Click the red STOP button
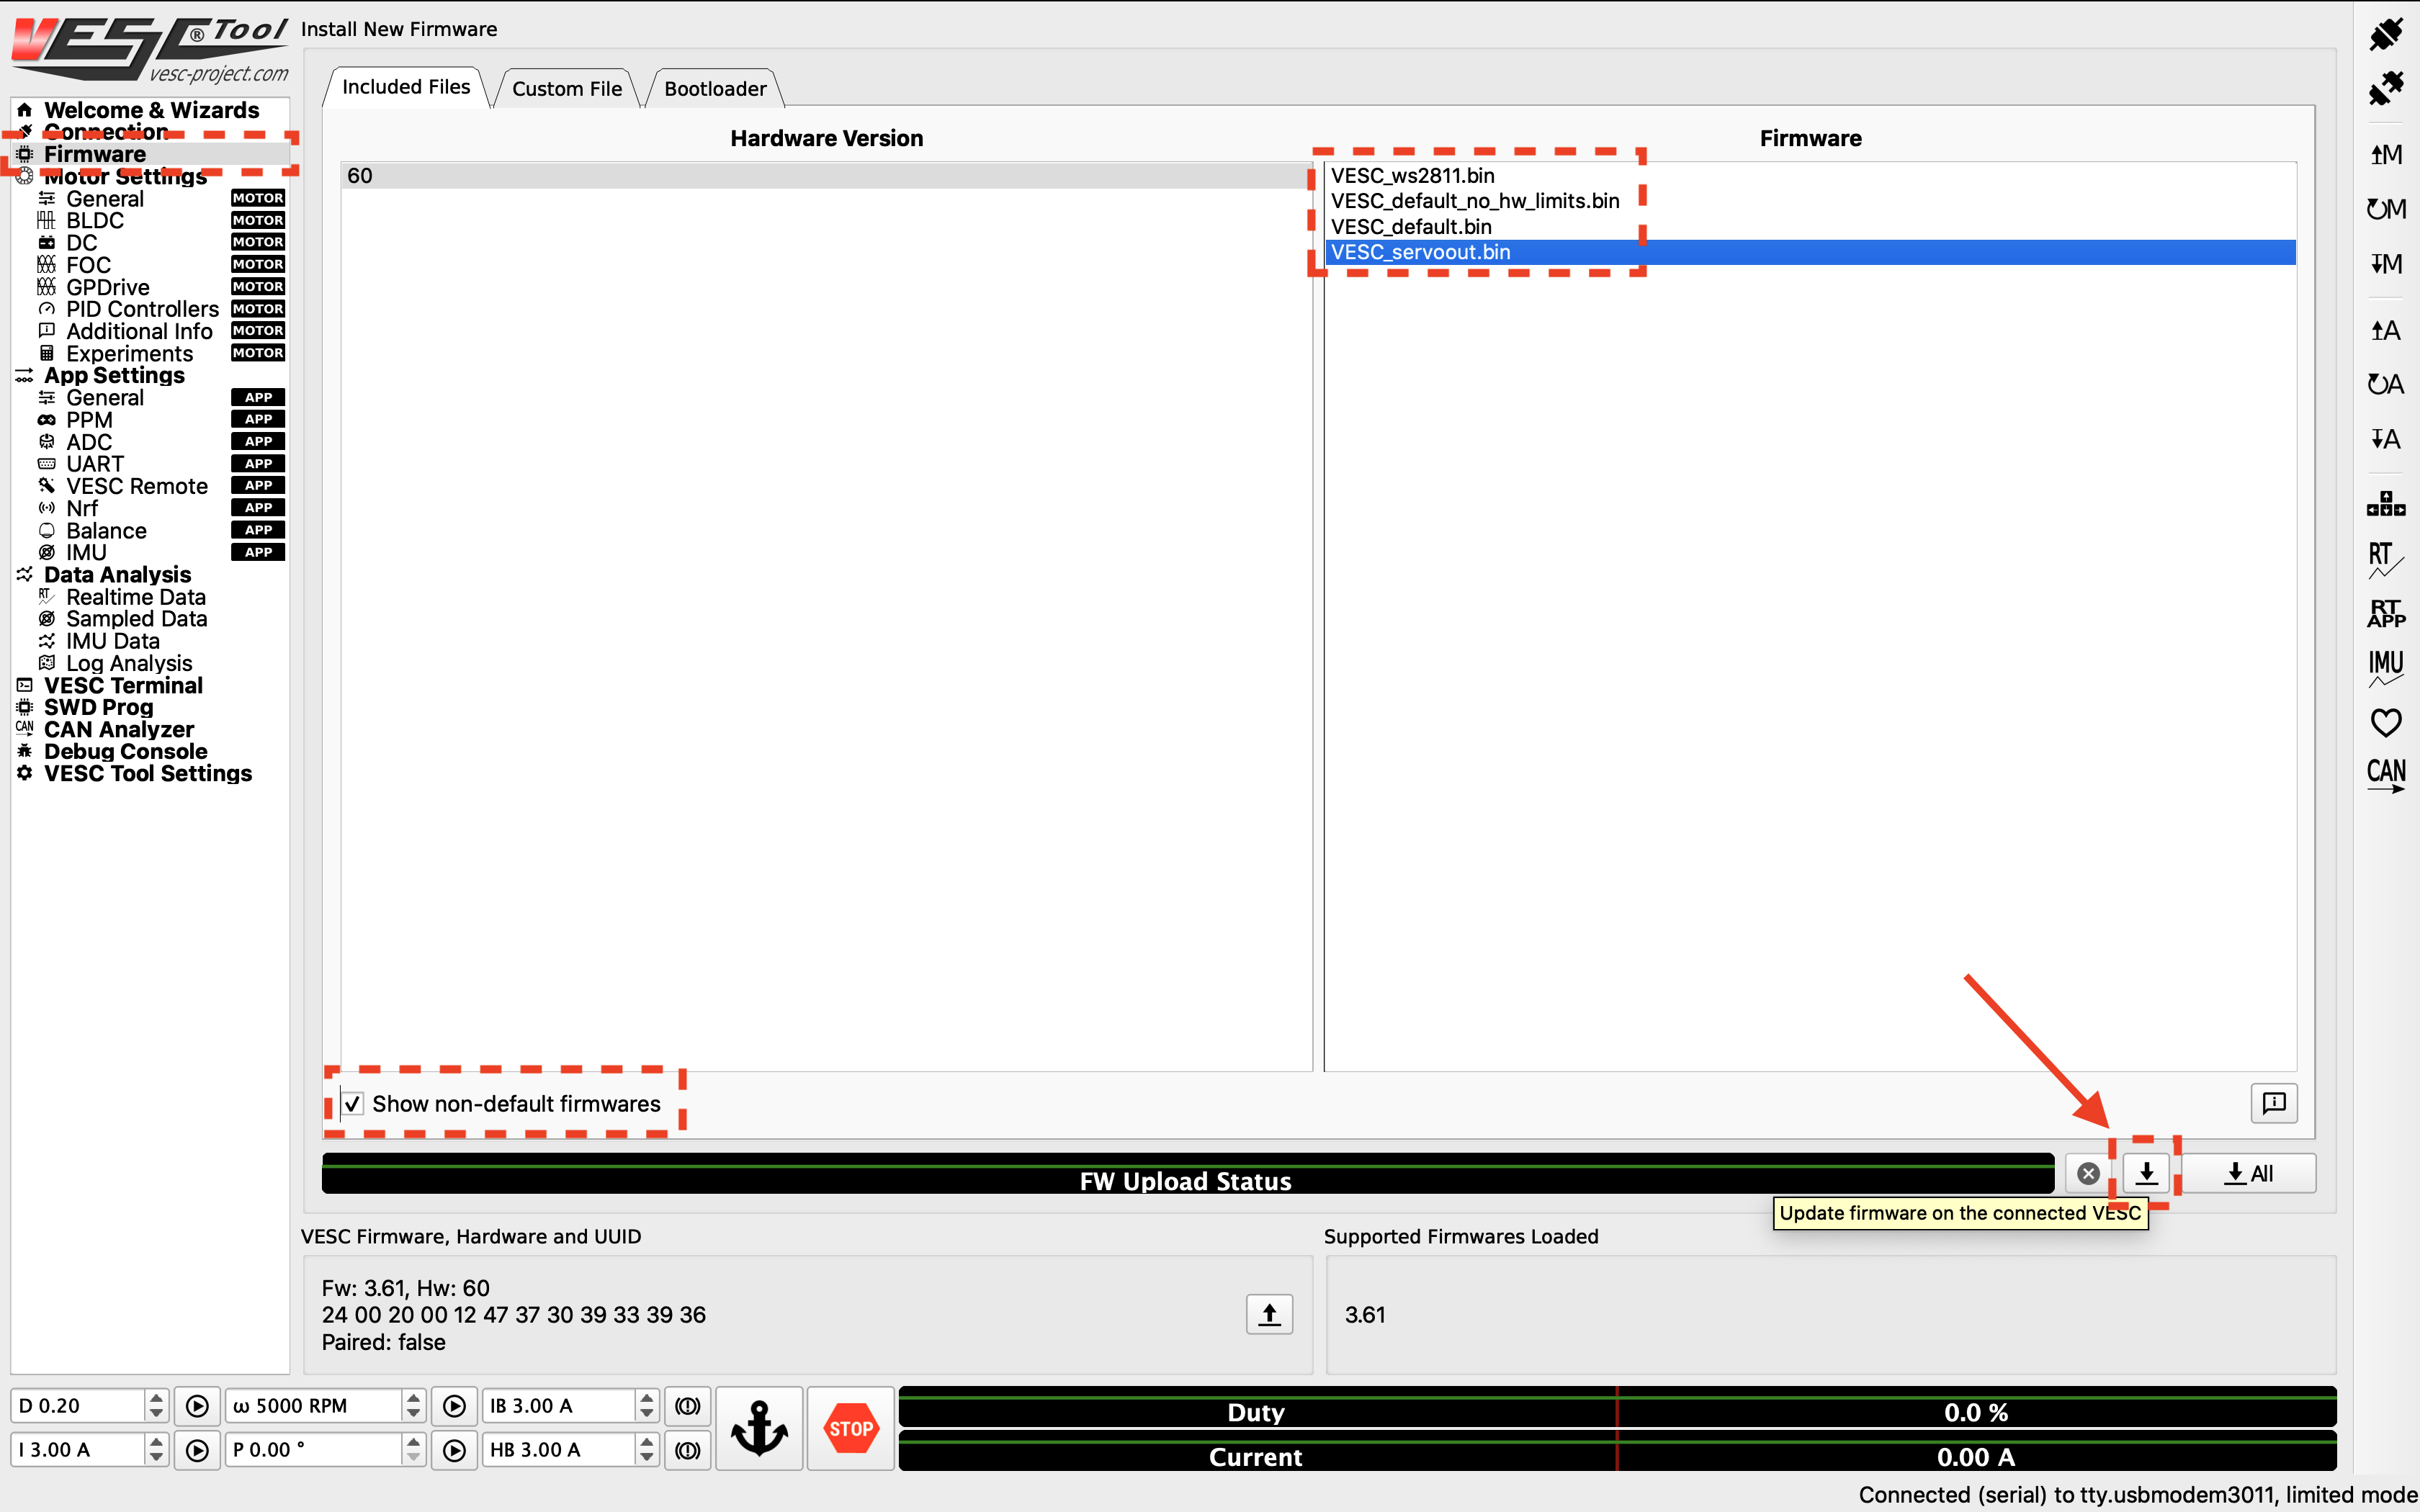The width and height of the screenshot is (2420, 1512). pos(851,1428)
